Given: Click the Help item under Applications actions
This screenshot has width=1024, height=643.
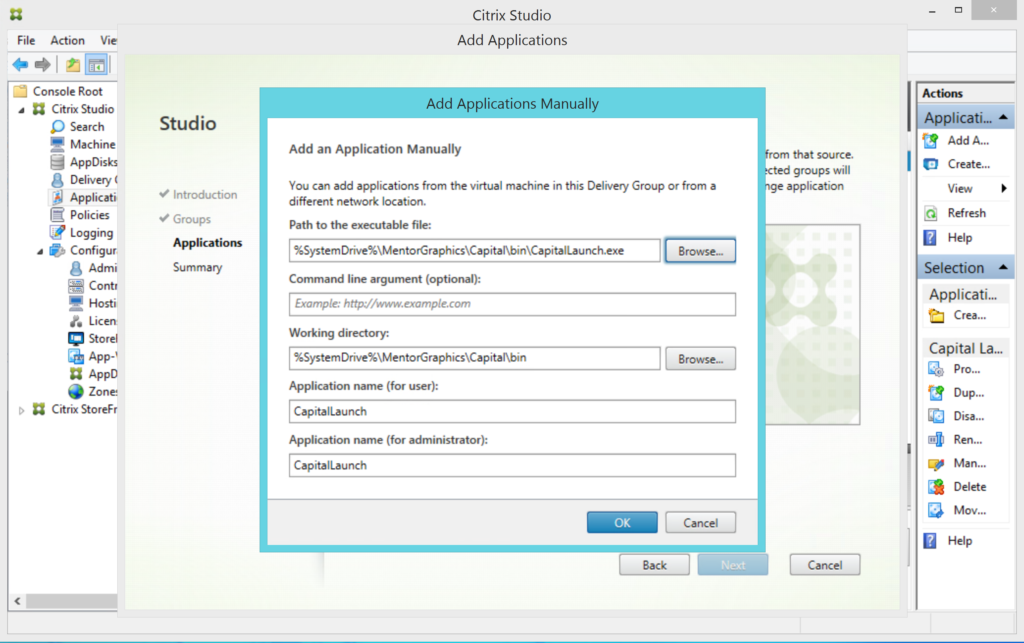Looking at the screenshot, I should tap(959, 238).
